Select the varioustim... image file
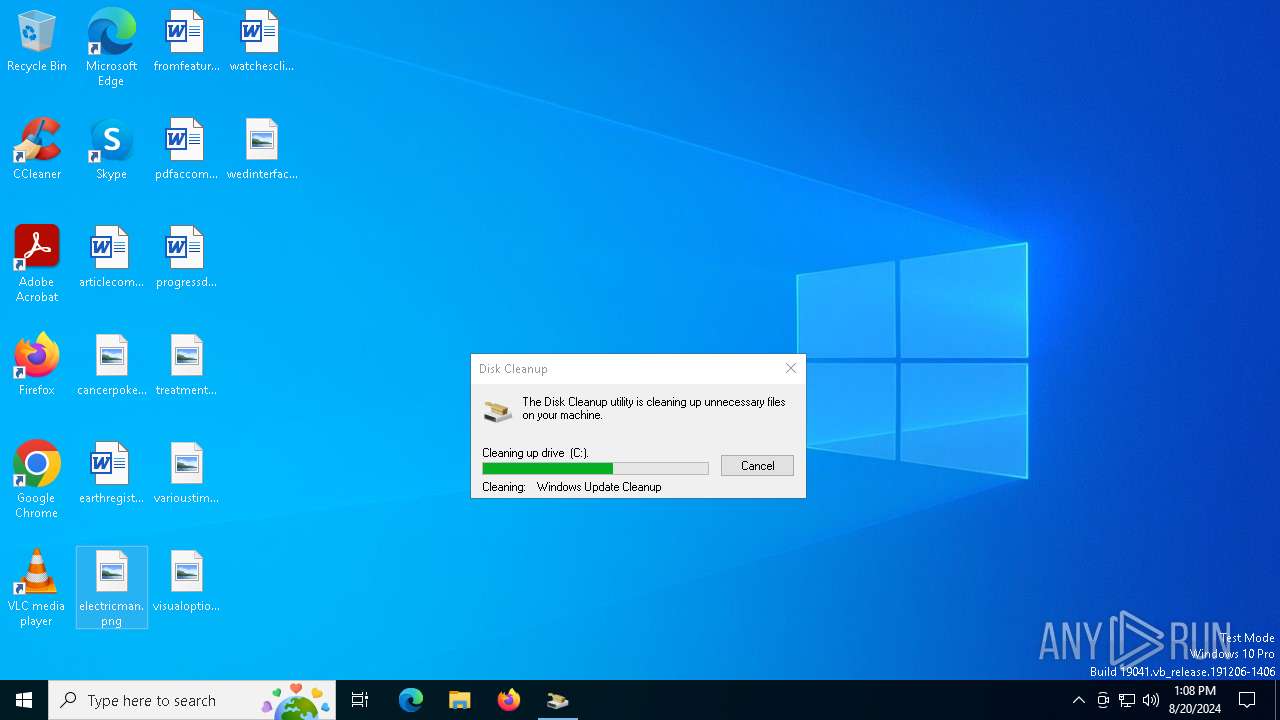The width and height of the screenshot is (1280, 720). (x=186, y=474)
